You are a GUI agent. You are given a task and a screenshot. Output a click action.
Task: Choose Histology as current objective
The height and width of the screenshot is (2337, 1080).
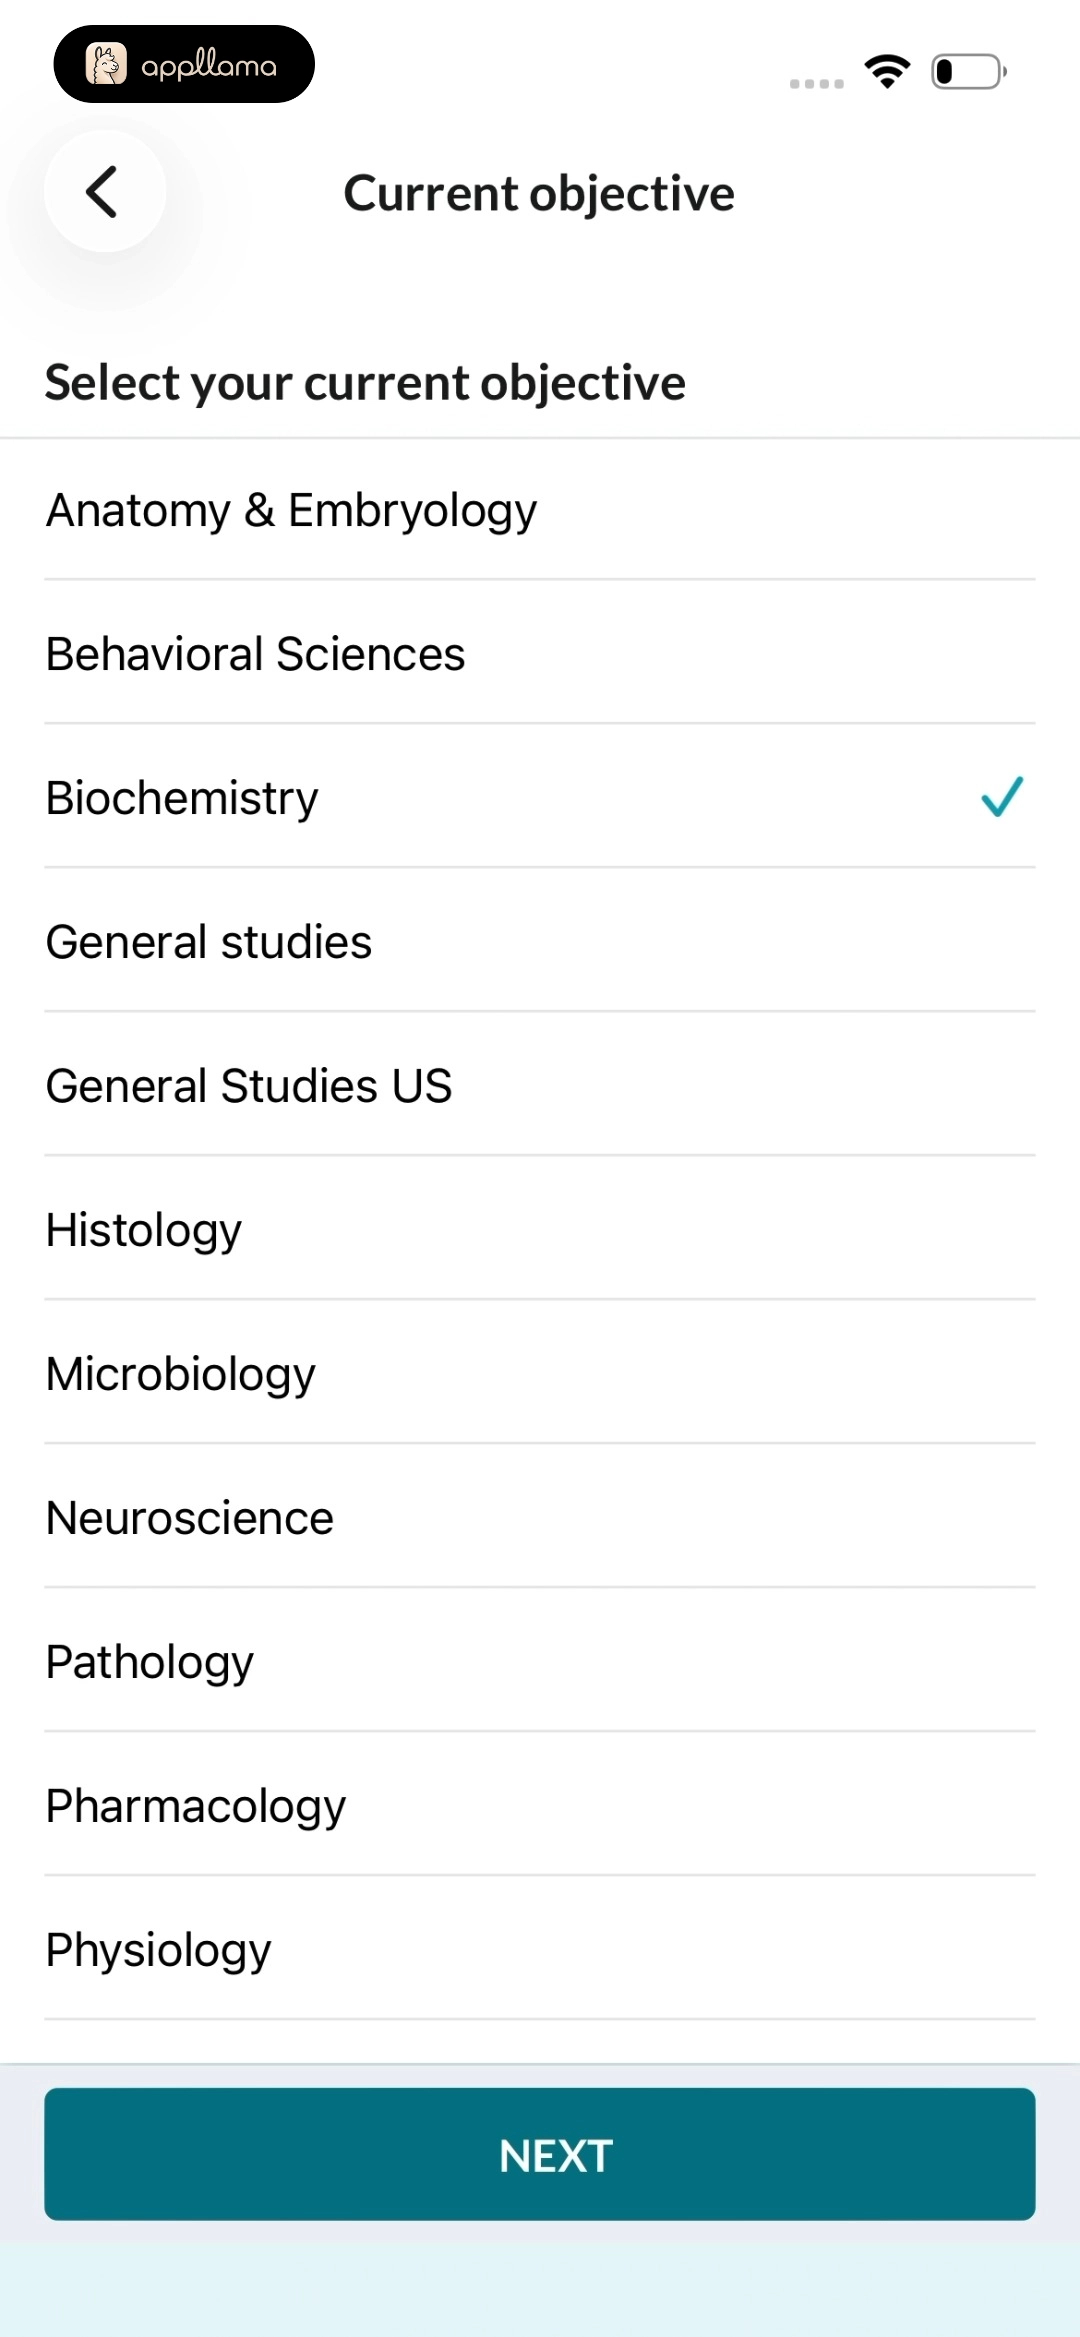540,1229
